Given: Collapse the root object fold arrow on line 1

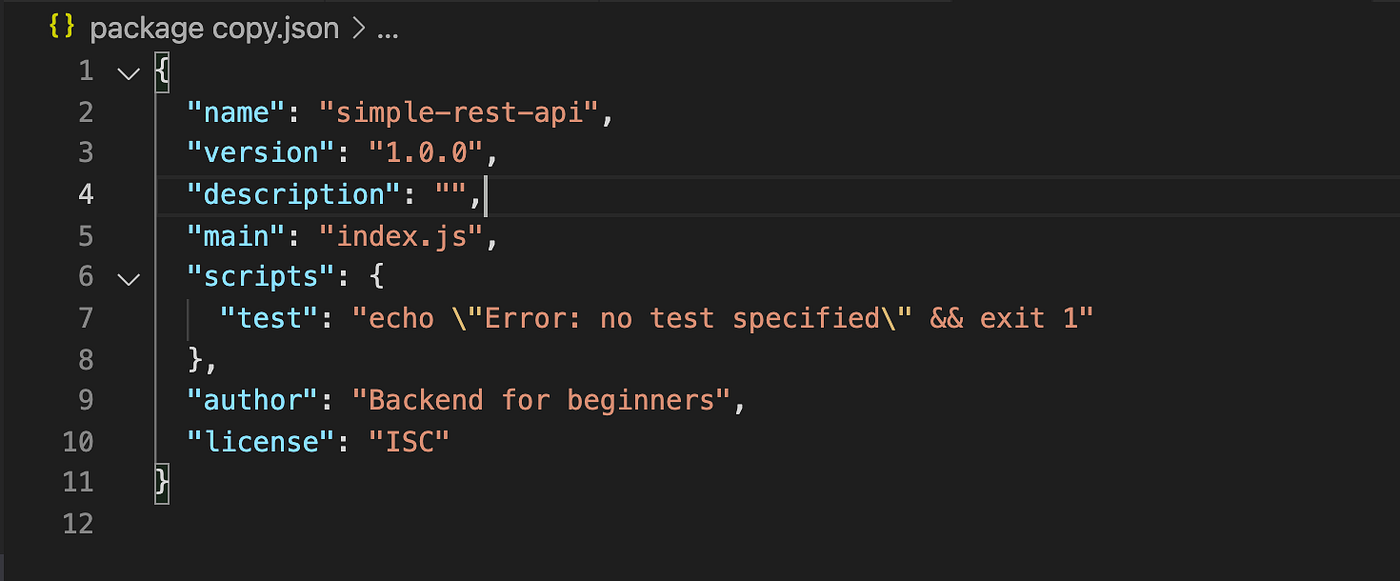Looking at the screenshot, I should [128, 72].
